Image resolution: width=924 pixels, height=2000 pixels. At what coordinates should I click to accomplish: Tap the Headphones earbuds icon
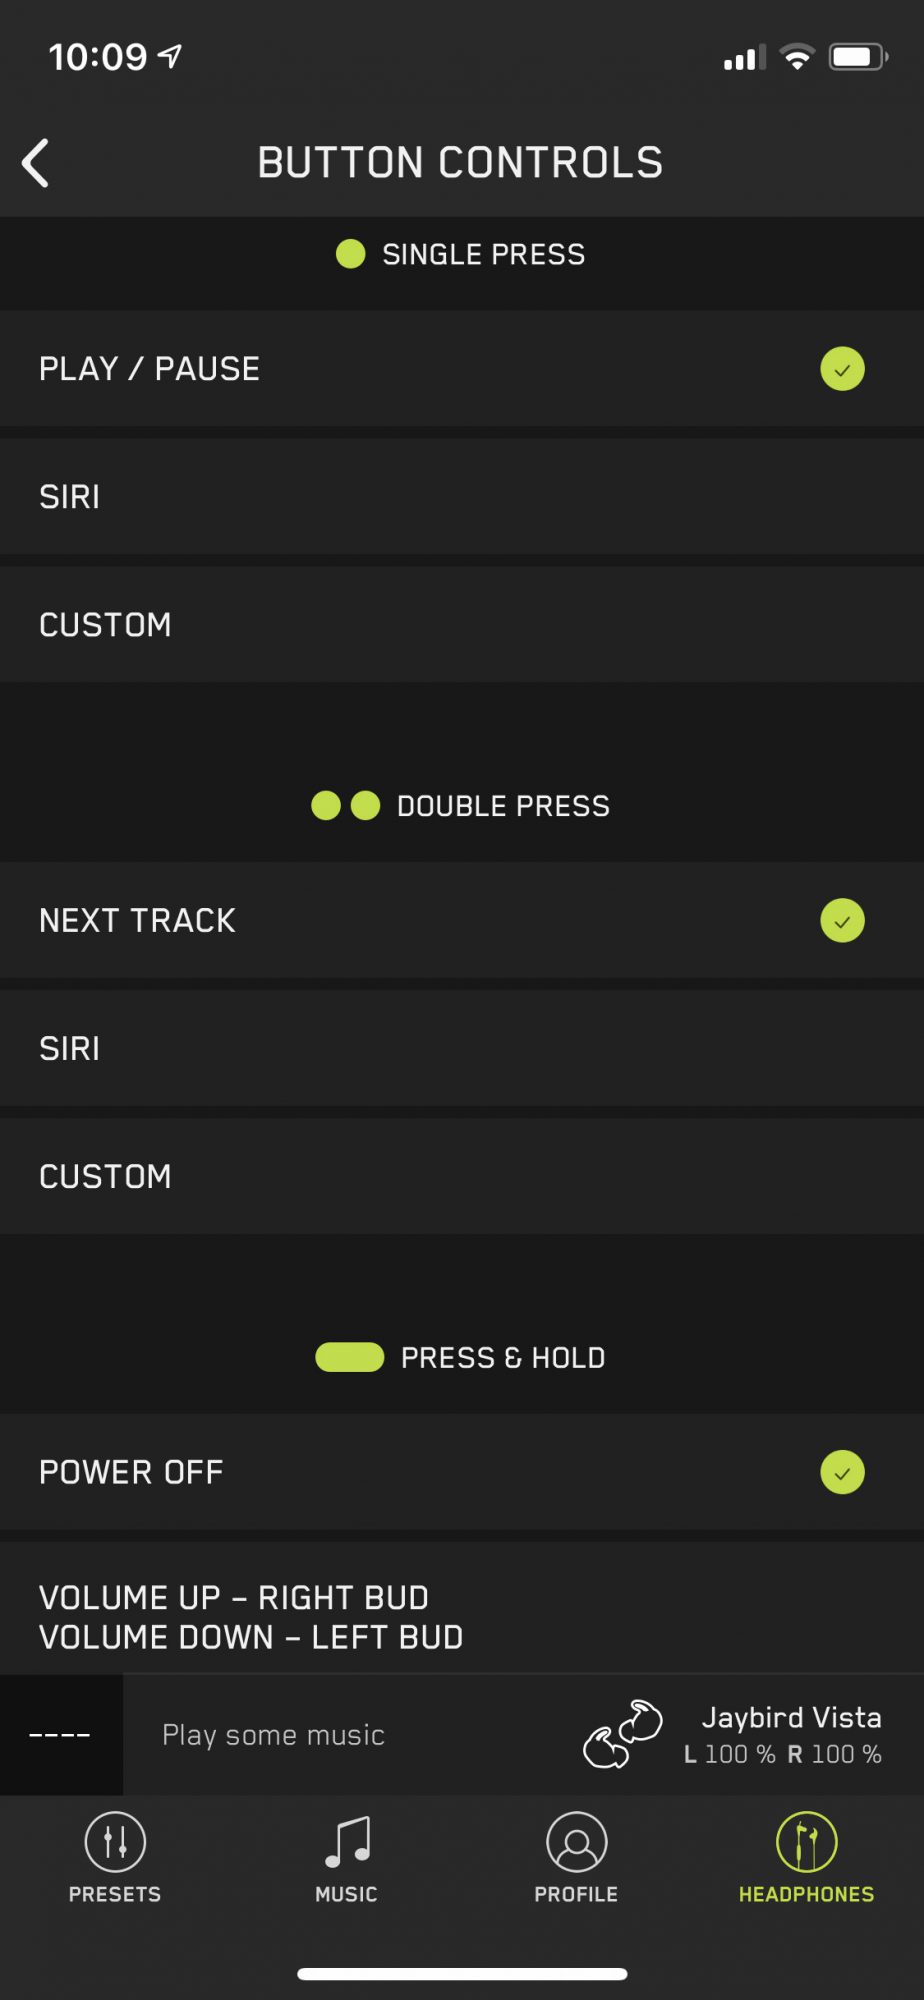pos(807,1841)
